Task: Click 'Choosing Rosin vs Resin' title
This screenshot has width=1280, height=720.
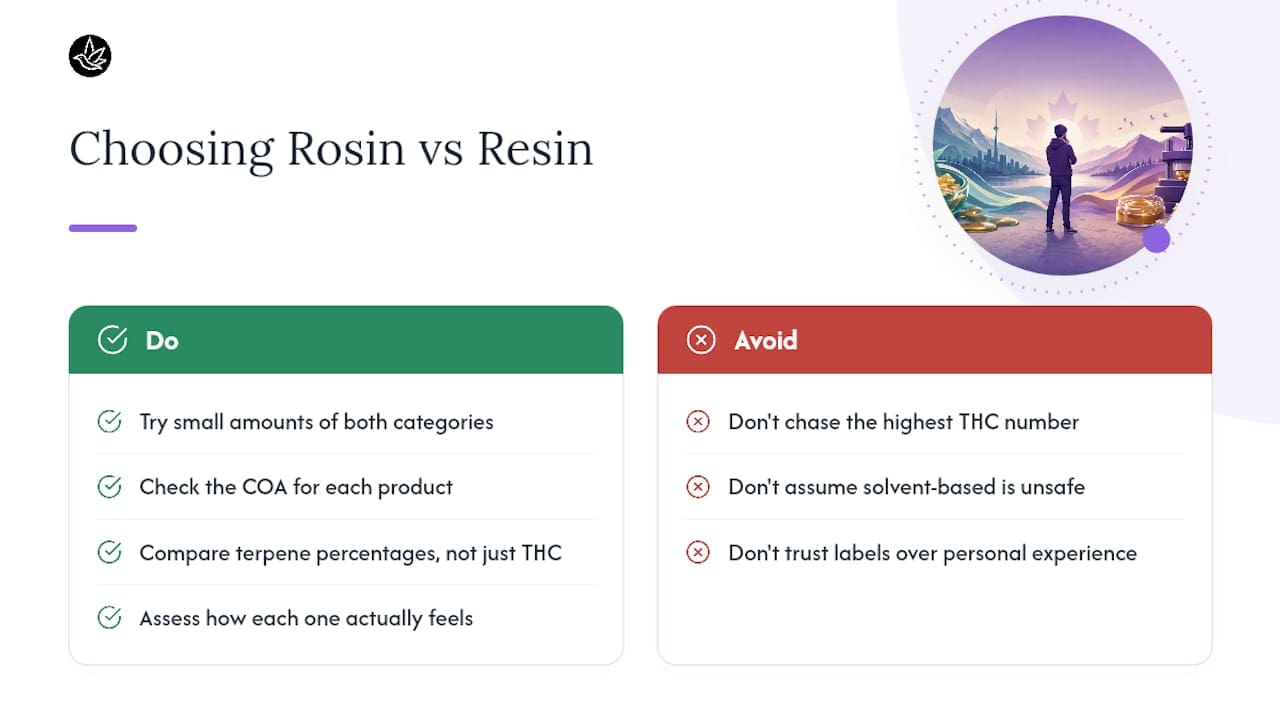Action: coord(331,150)
